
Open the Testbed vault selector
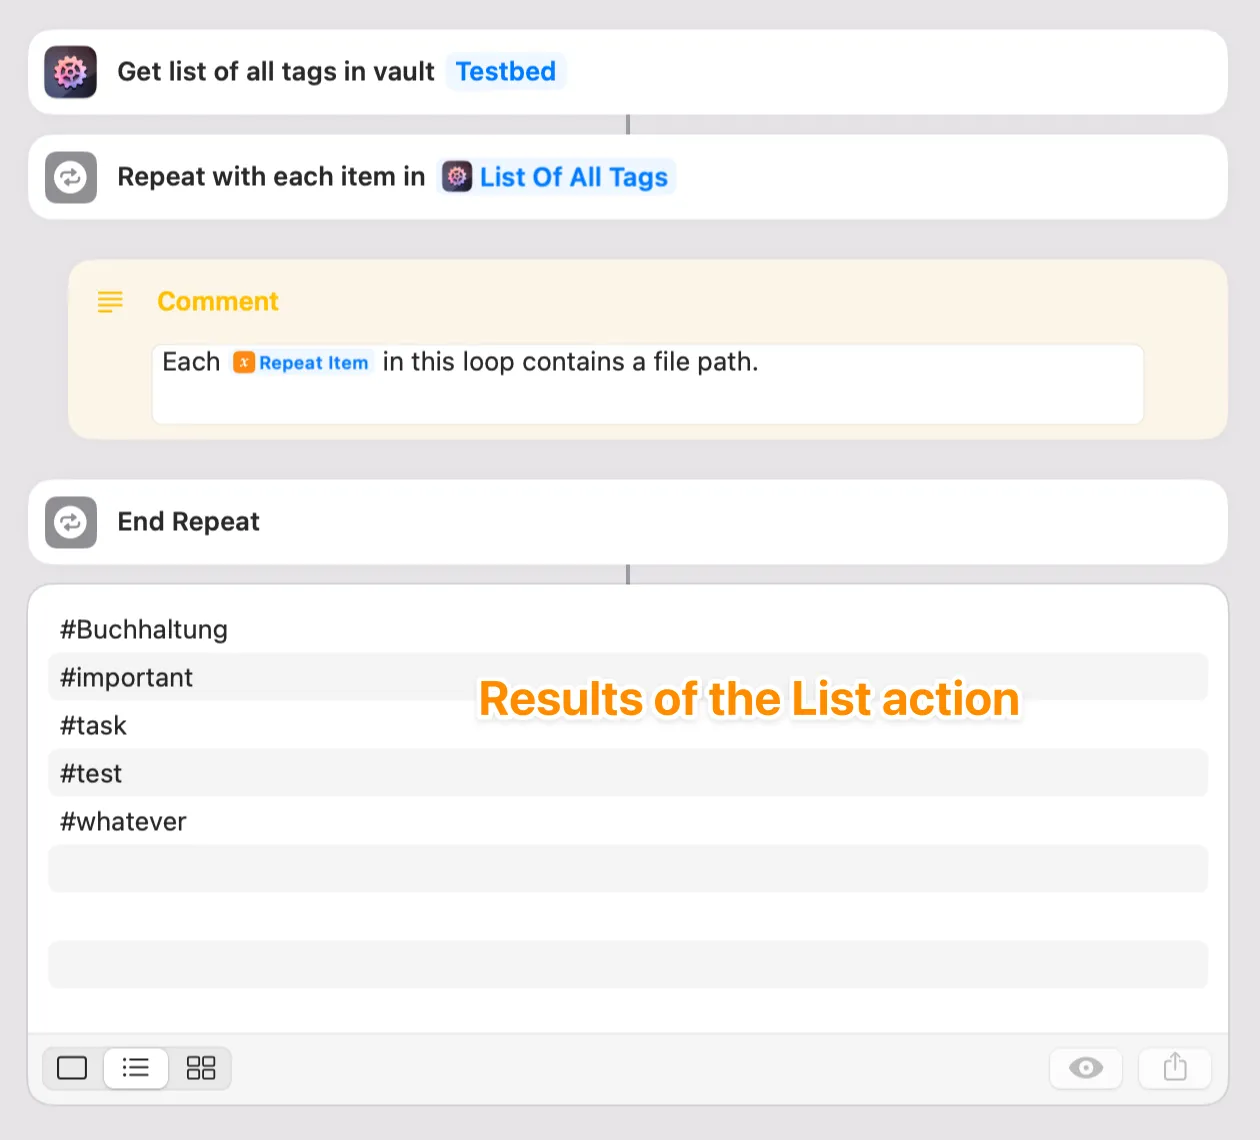tap(505, 71)
